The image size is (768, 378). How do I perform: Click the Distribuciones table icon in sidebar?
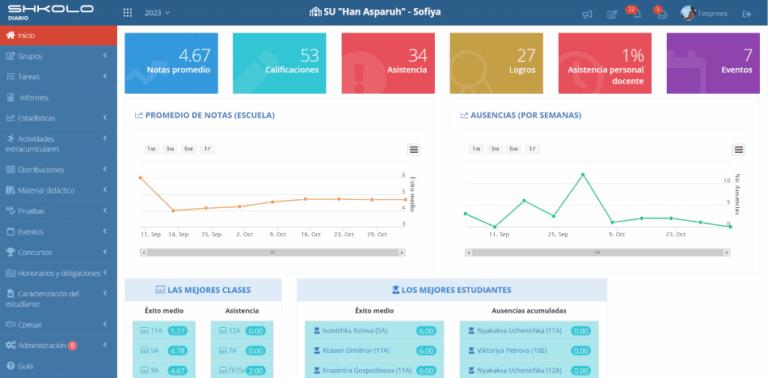pyautogui.click(x=10, y=169)
